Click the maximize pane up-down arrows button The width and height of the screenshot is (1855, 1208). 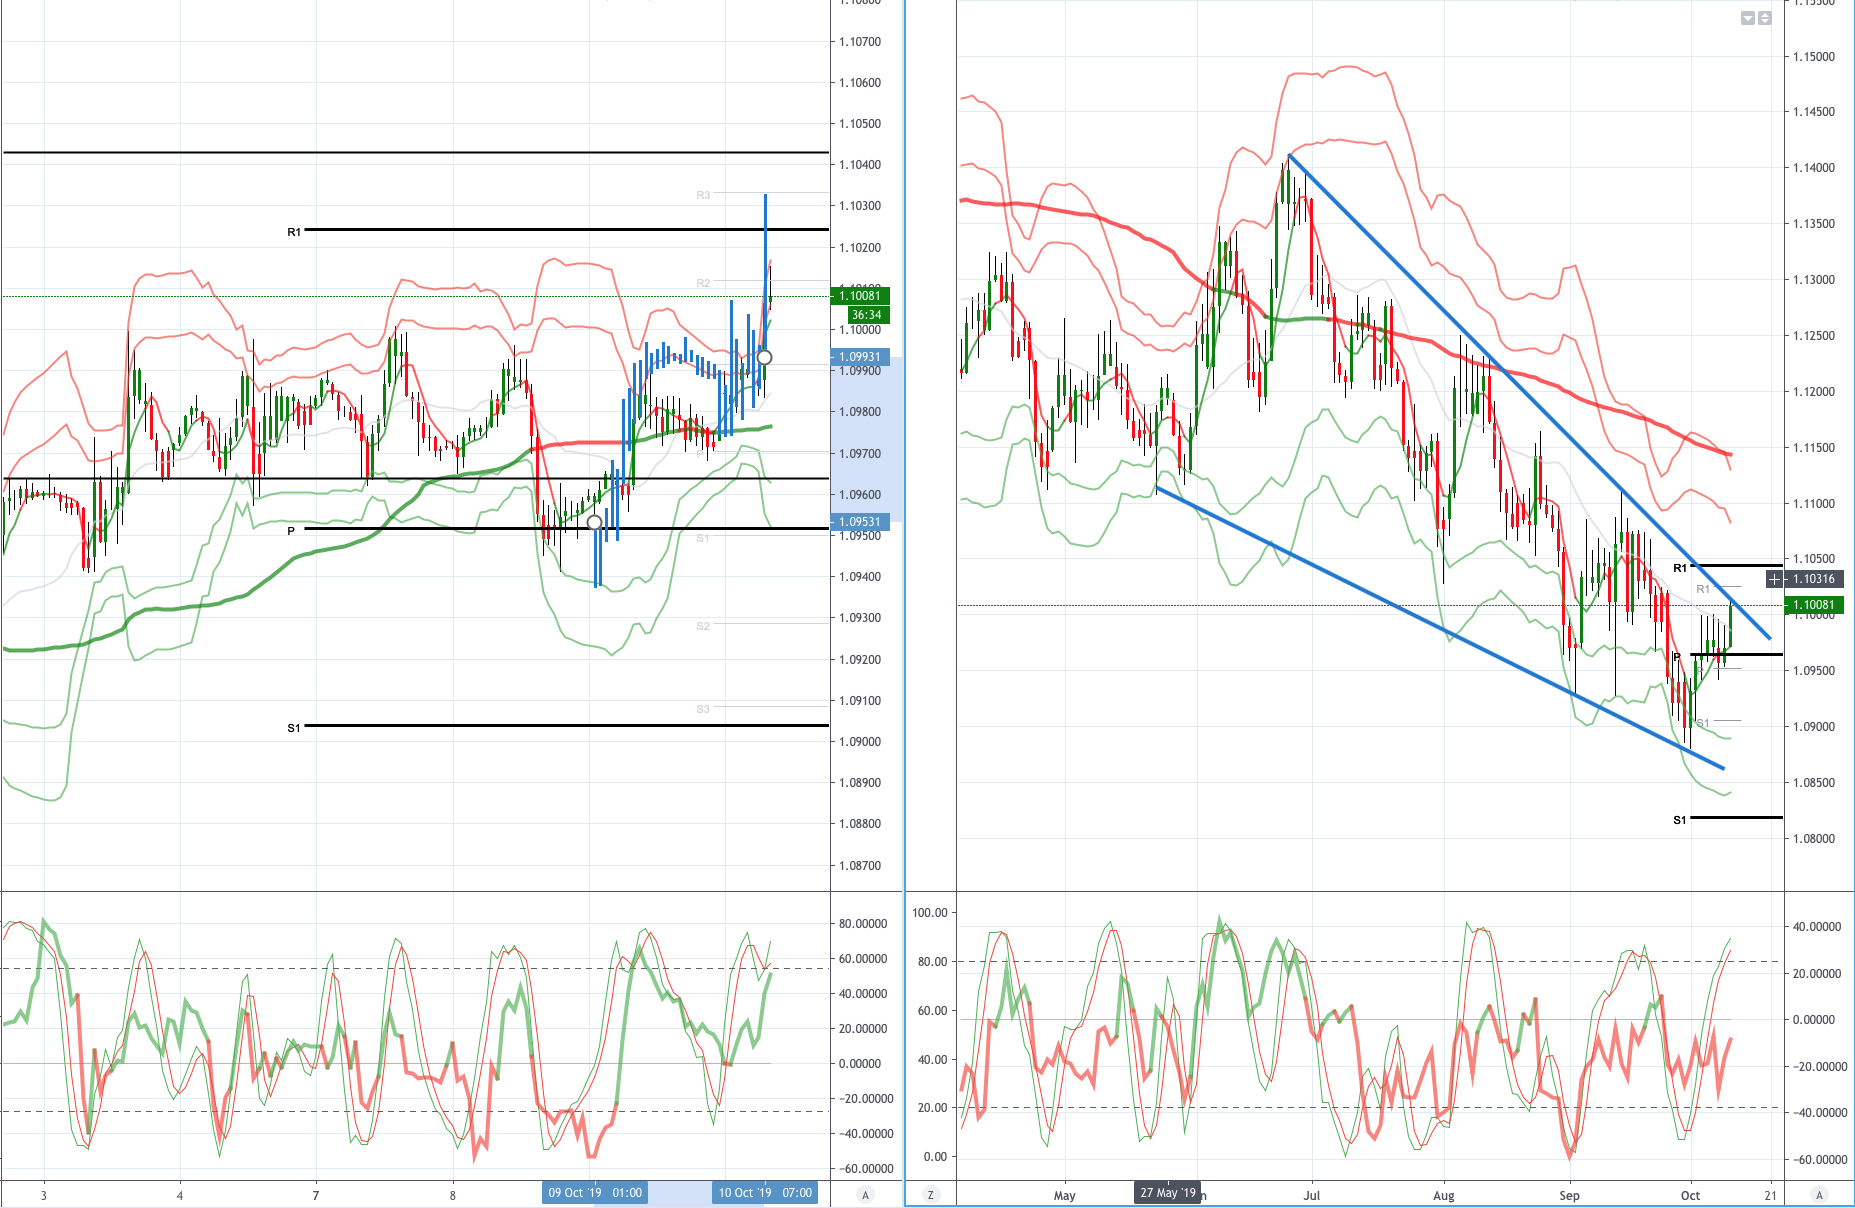point(1765,18)
